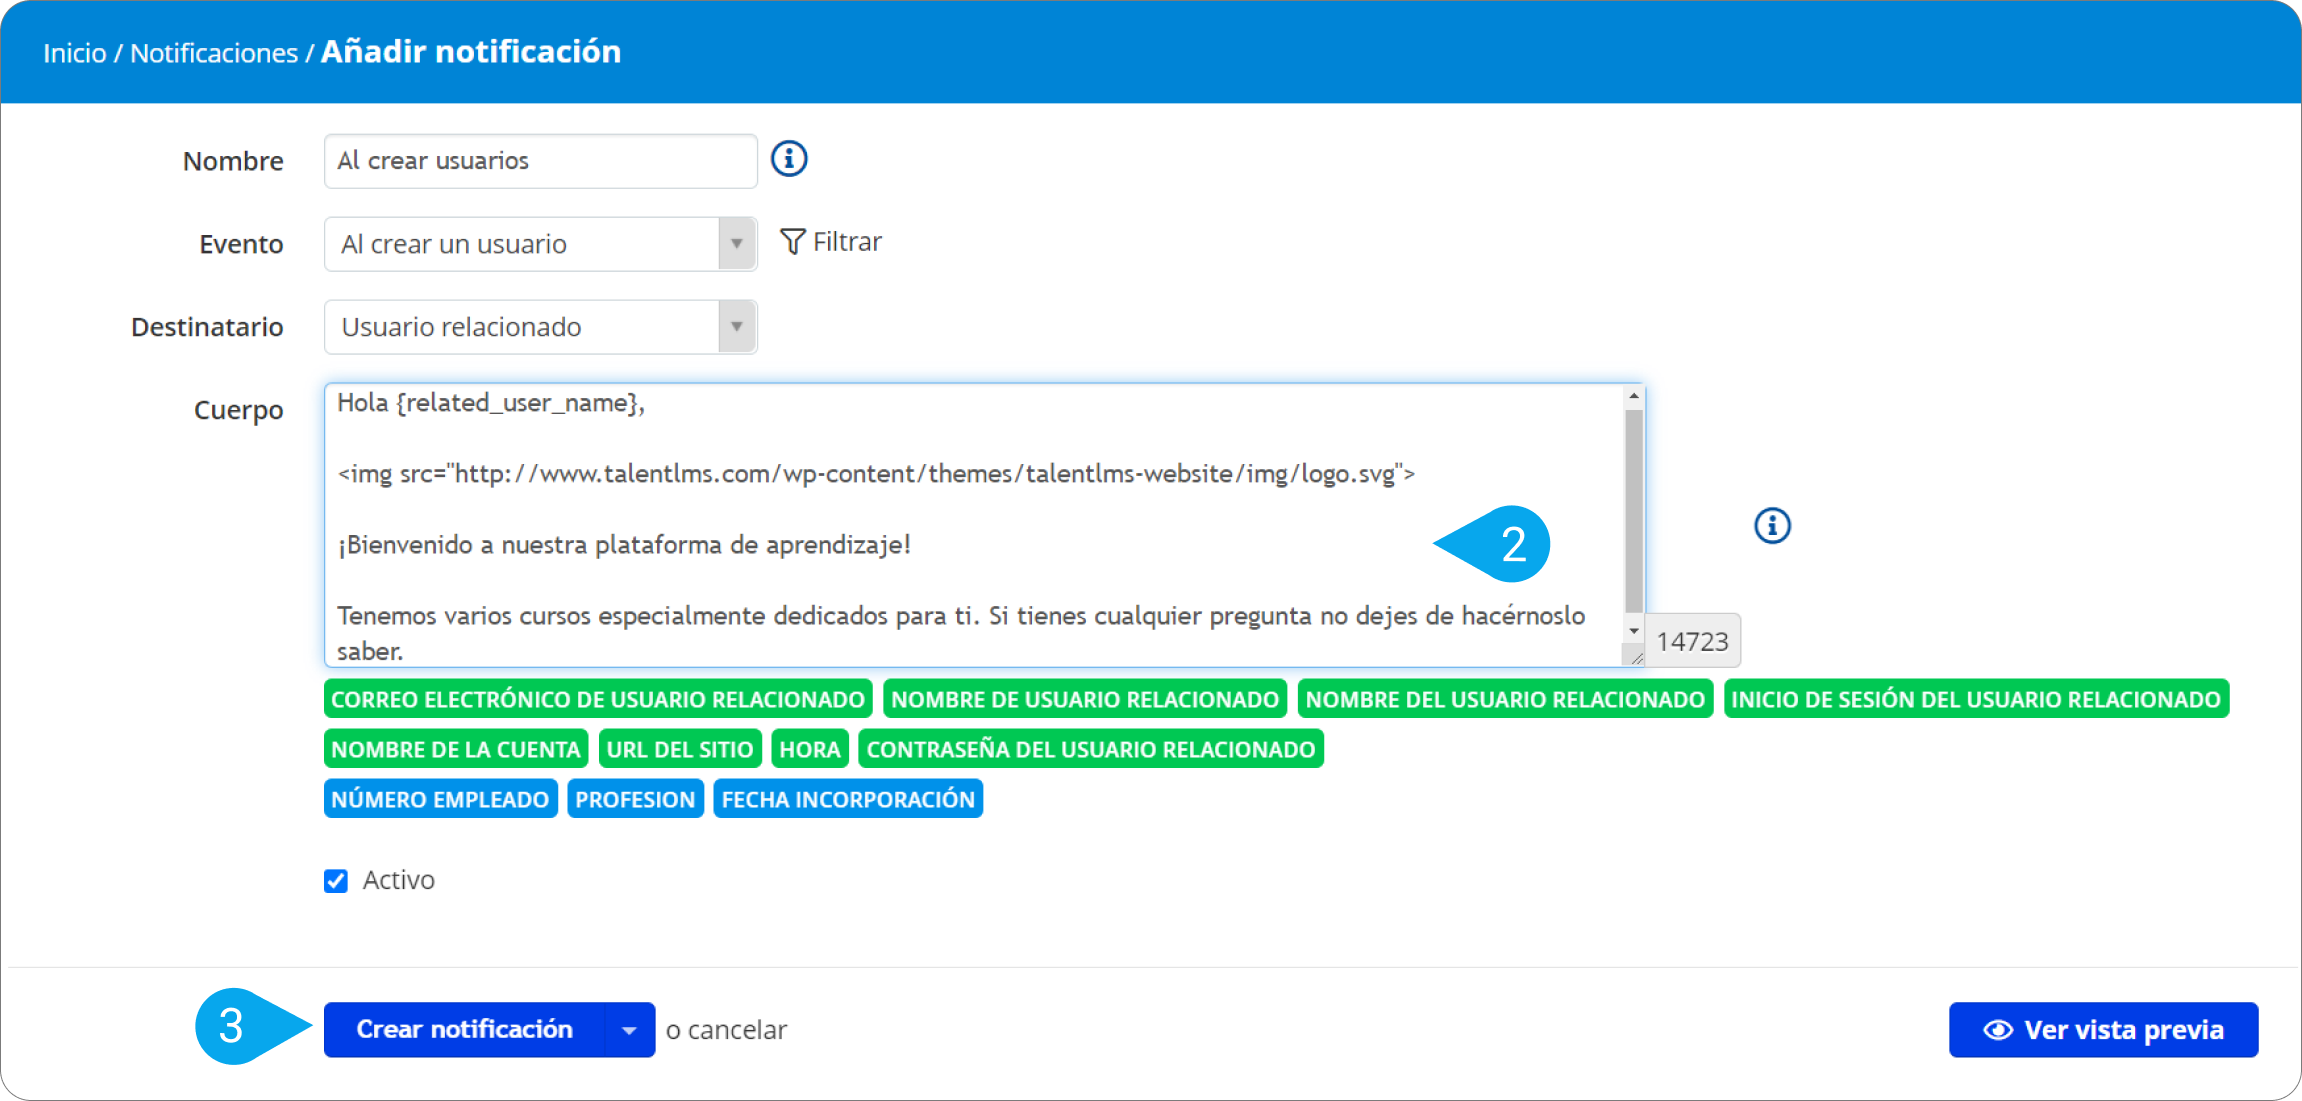Insert Hora tag

click(x=810, y=749)
